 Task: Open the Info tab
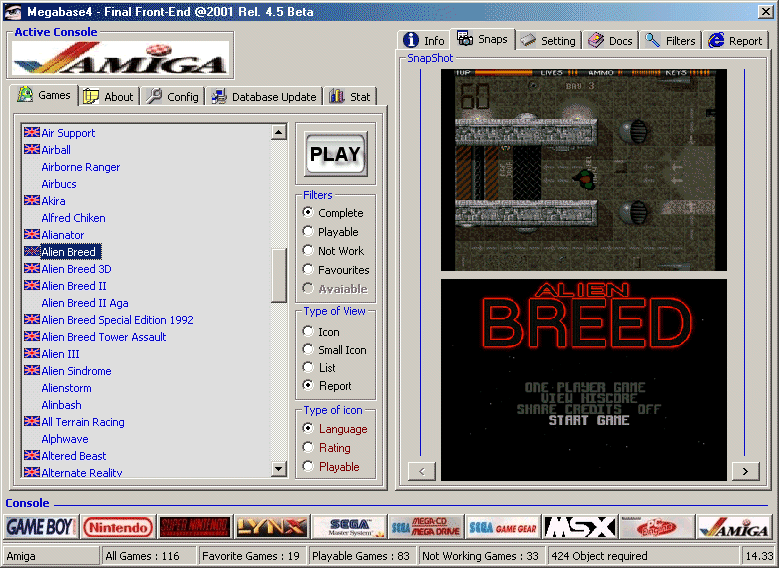[x=424, y=40]
